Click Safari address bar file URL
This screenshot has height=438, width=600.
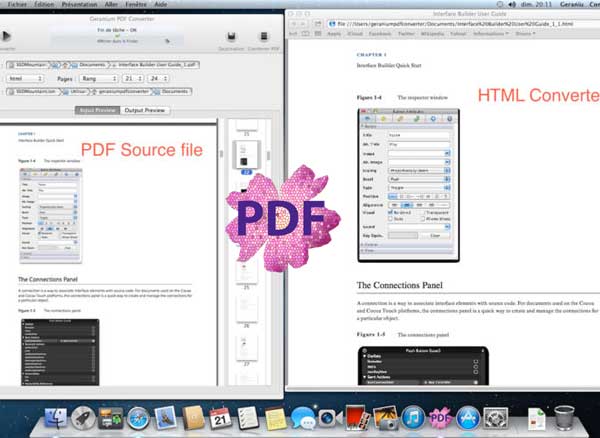coord(463,24)
